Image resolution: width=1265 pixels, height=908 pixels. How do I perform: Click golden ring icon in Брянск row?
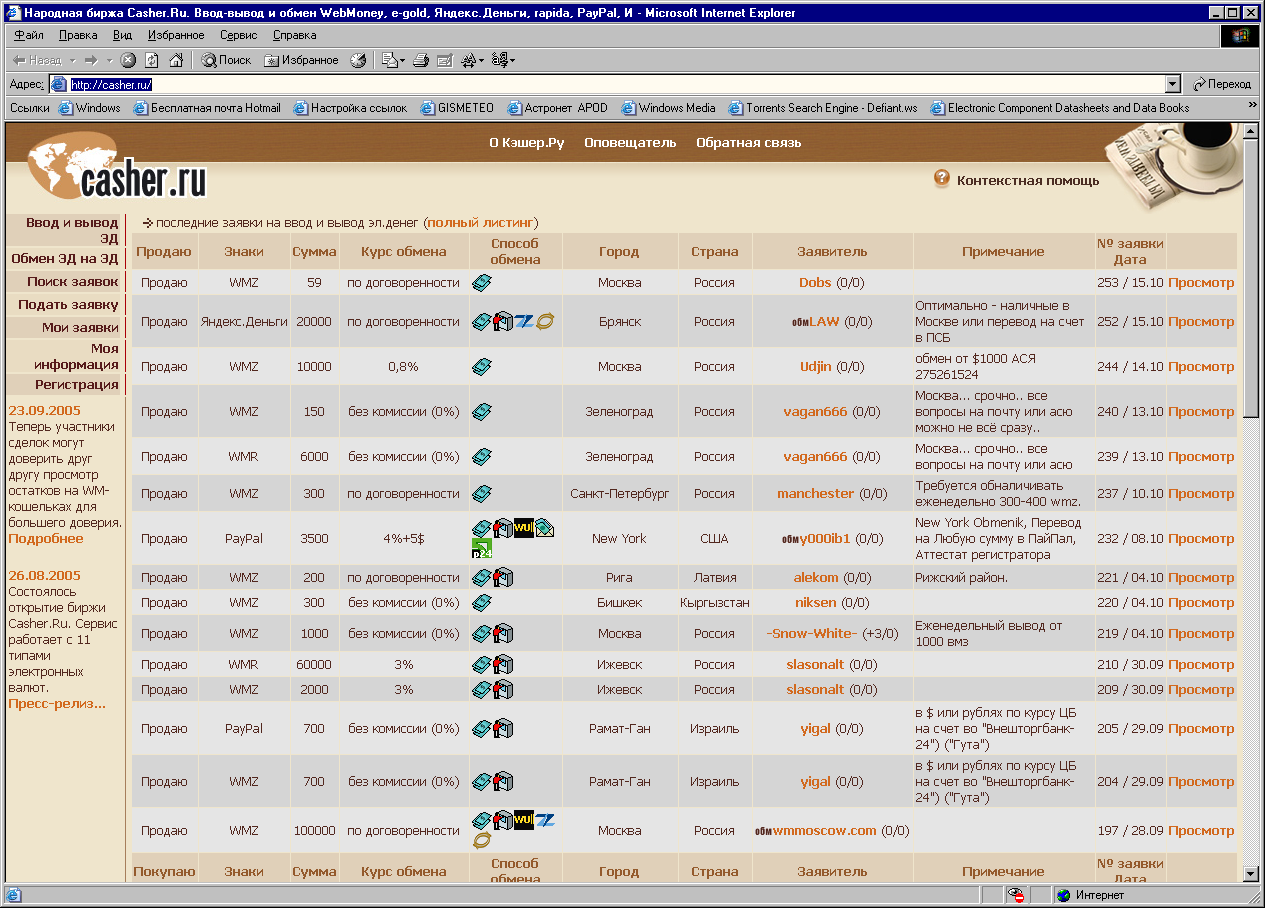[x=545, y=321]
